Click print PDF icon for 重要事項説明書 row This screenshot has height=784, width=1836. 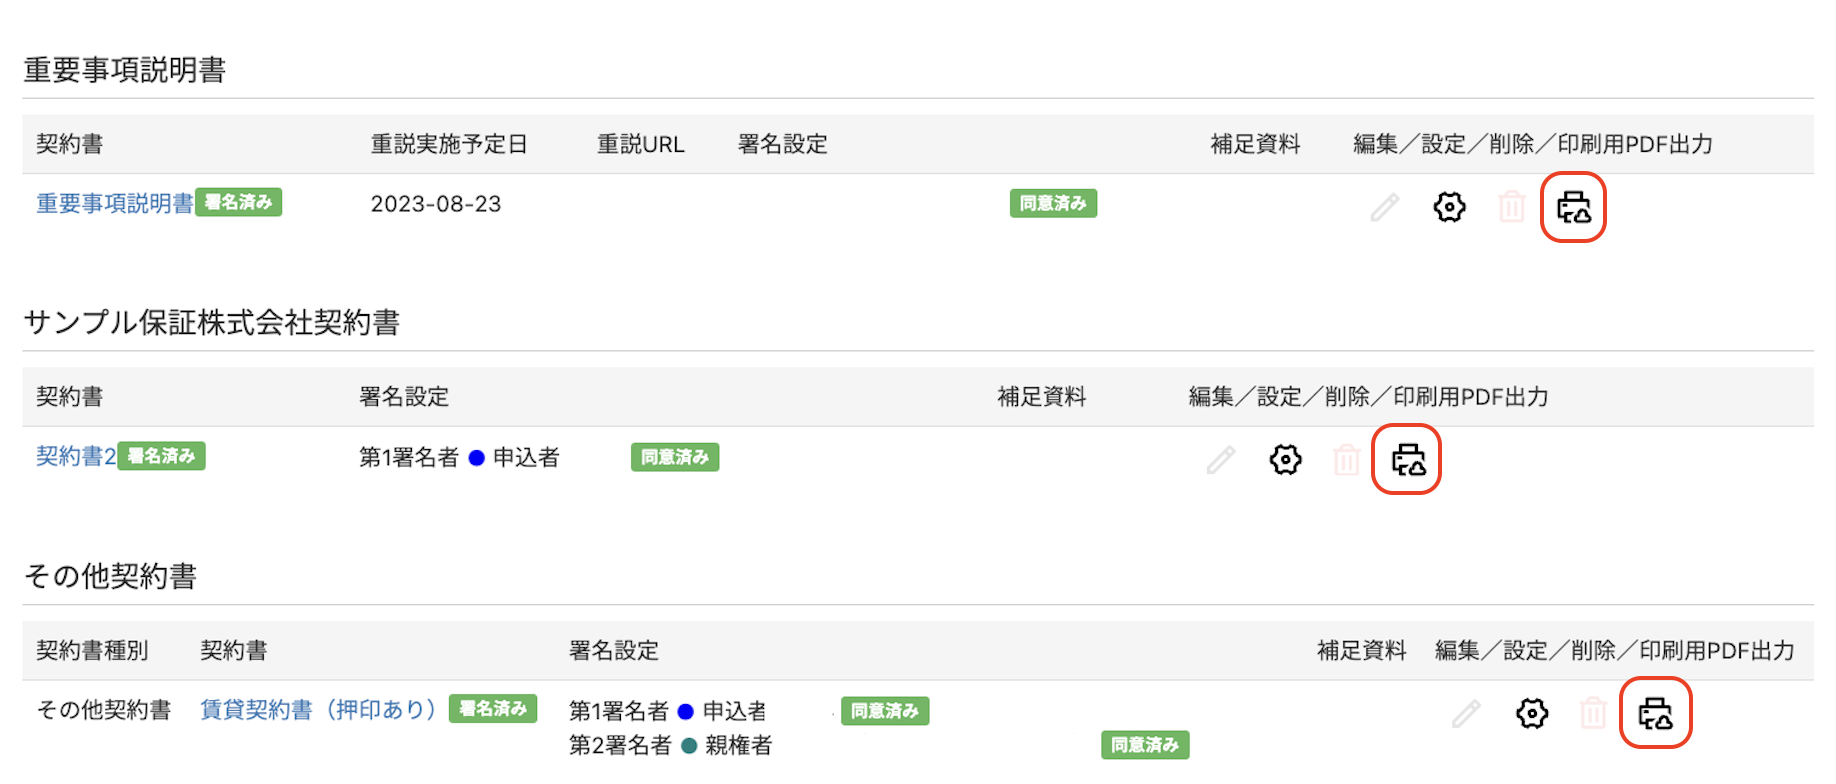[1573, 208]
